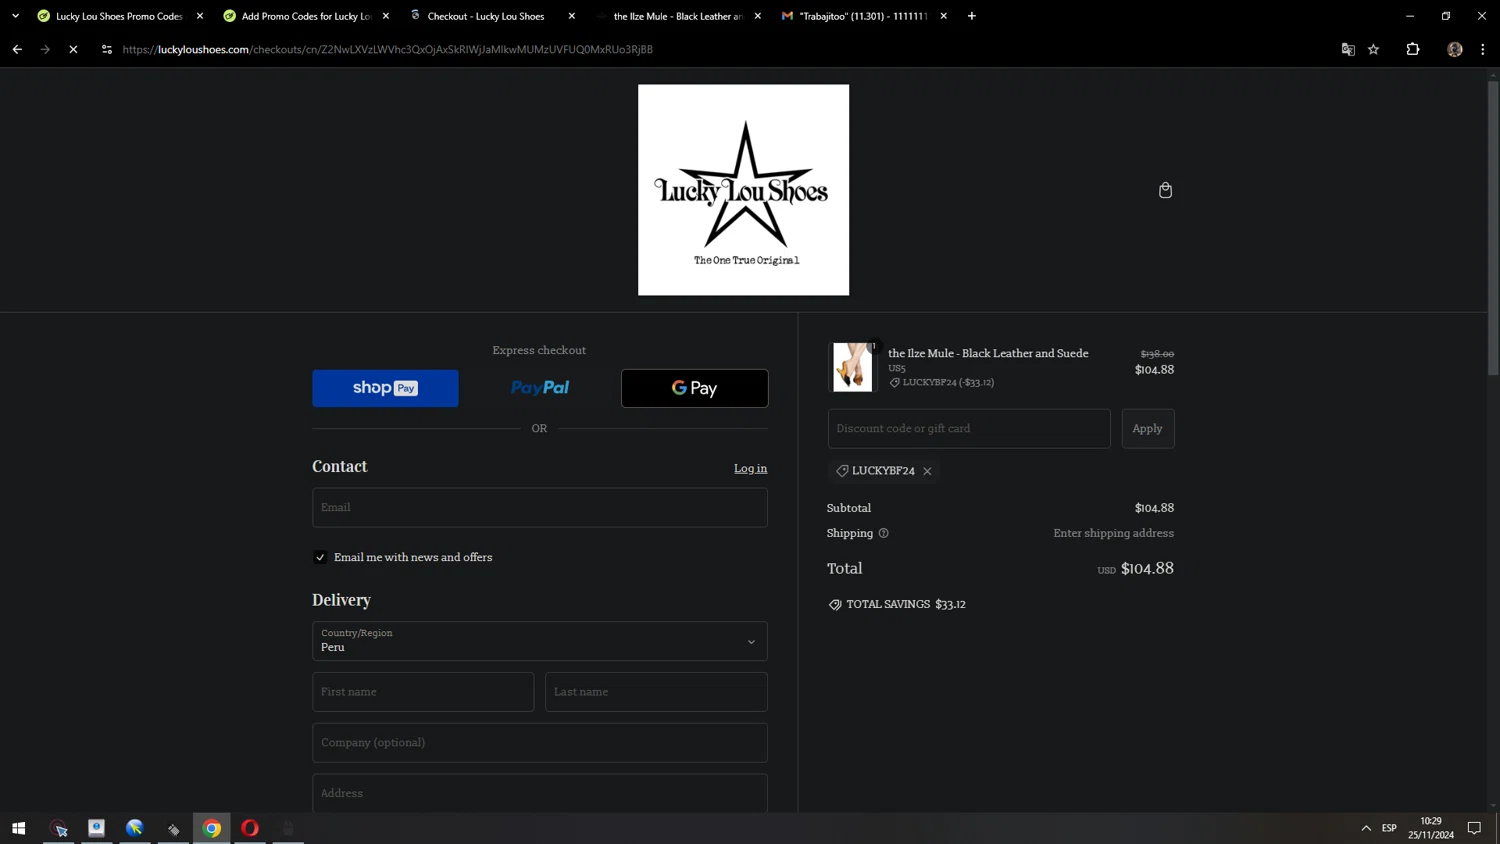Click the Lucky Lou Shoes logo
This screenshot has width=1500, height=844.
pos(744,190)
